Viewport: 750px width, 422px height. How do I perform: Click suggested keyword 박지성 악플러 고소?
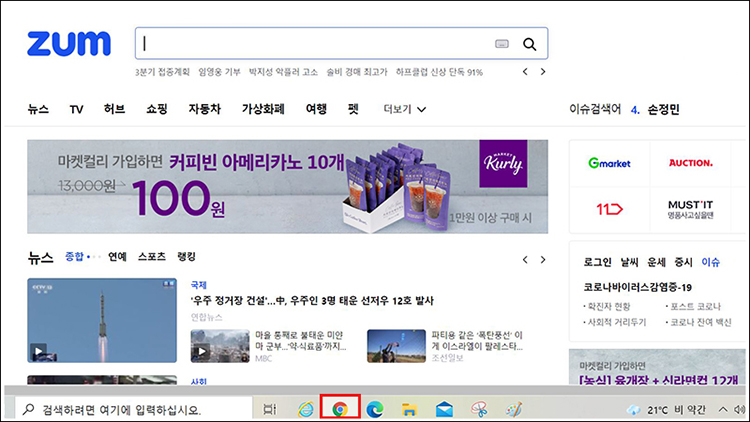283,72
